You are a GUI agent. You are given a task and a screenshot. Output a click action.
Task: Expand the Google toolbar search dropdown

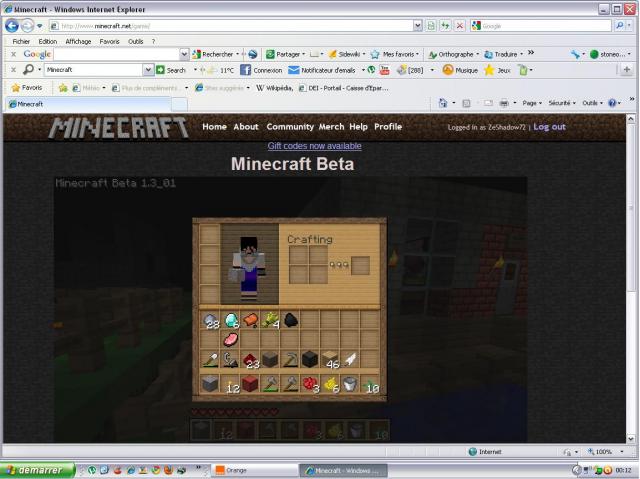(184, 54)
